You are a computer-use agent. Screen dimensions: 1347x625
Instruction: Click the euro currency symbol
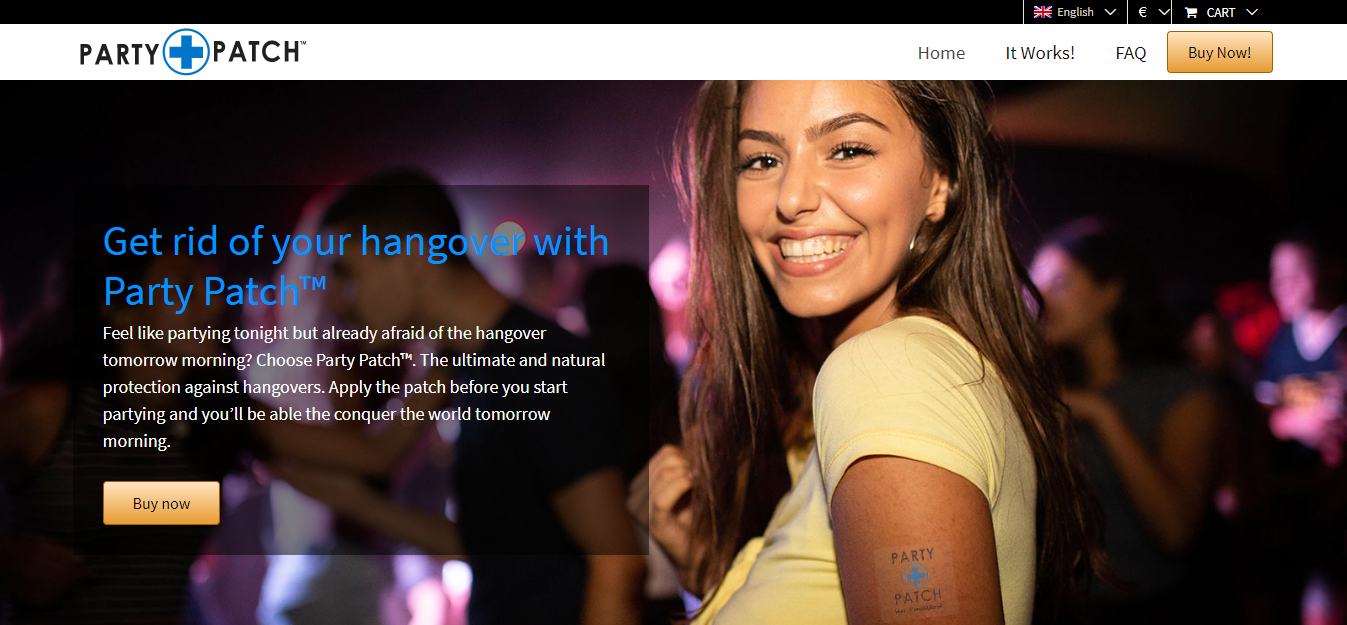click(x=1142, y=12)
